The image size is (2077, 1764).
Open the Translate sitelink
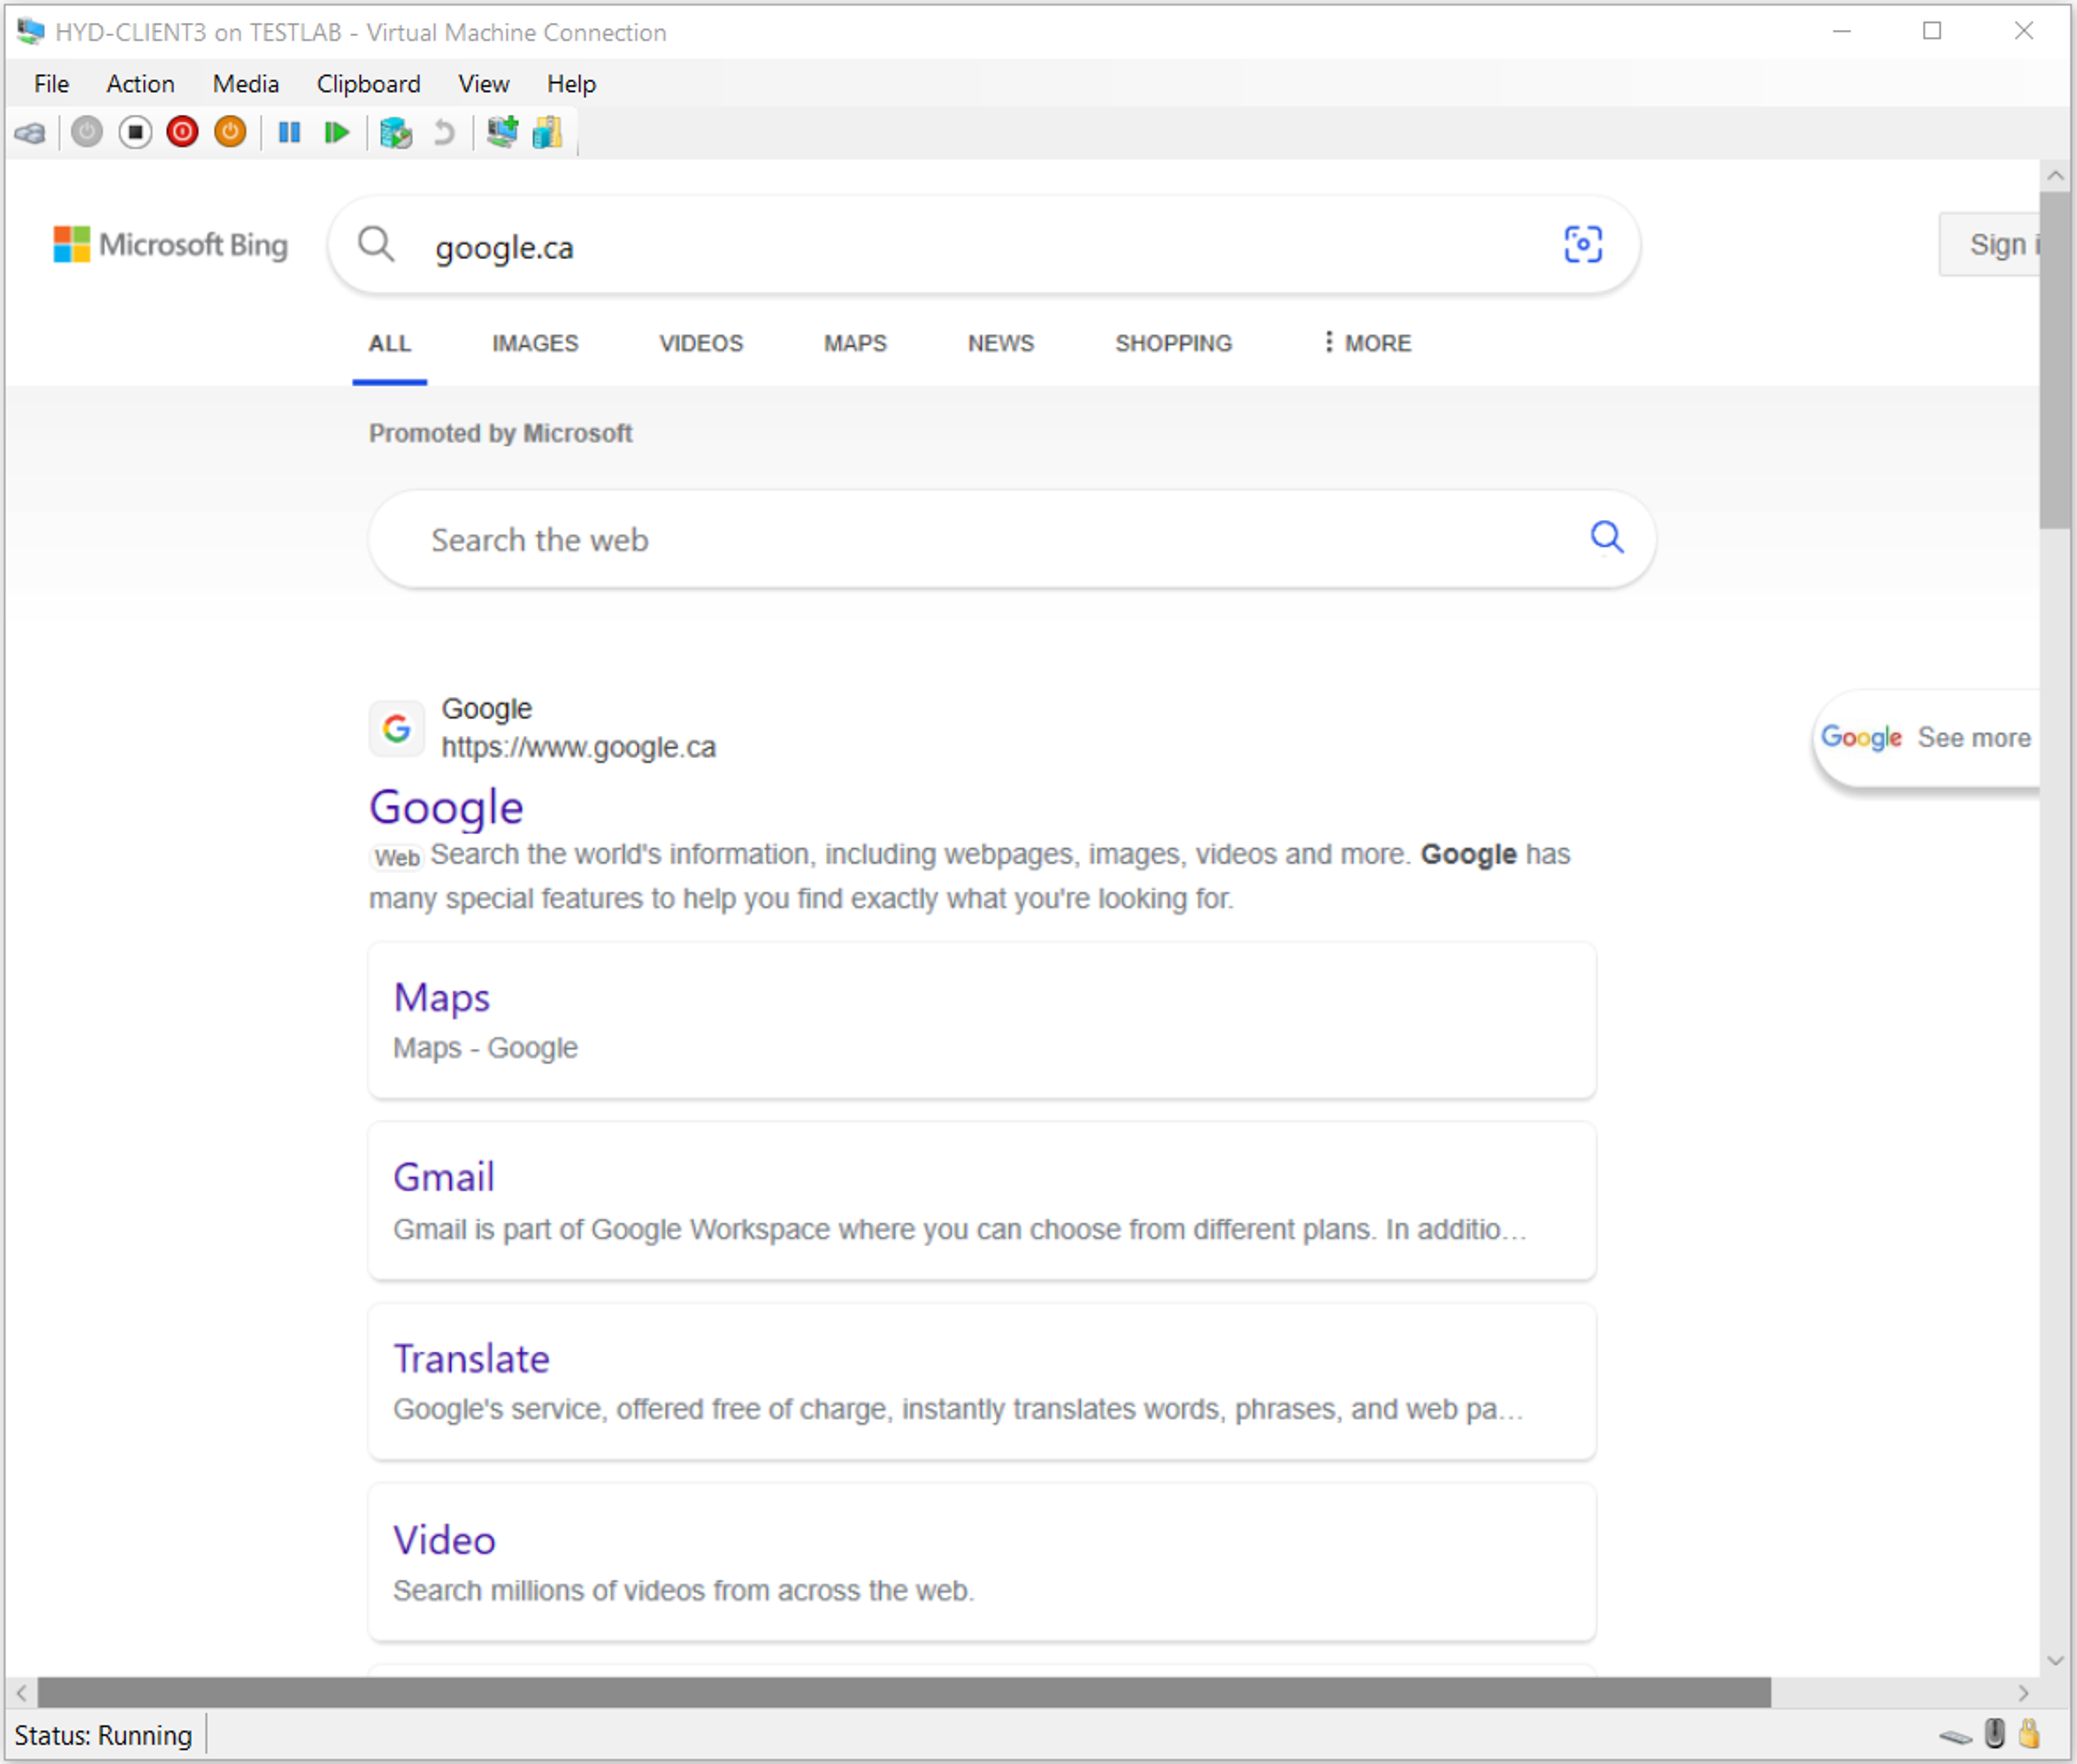(471, 1358)
